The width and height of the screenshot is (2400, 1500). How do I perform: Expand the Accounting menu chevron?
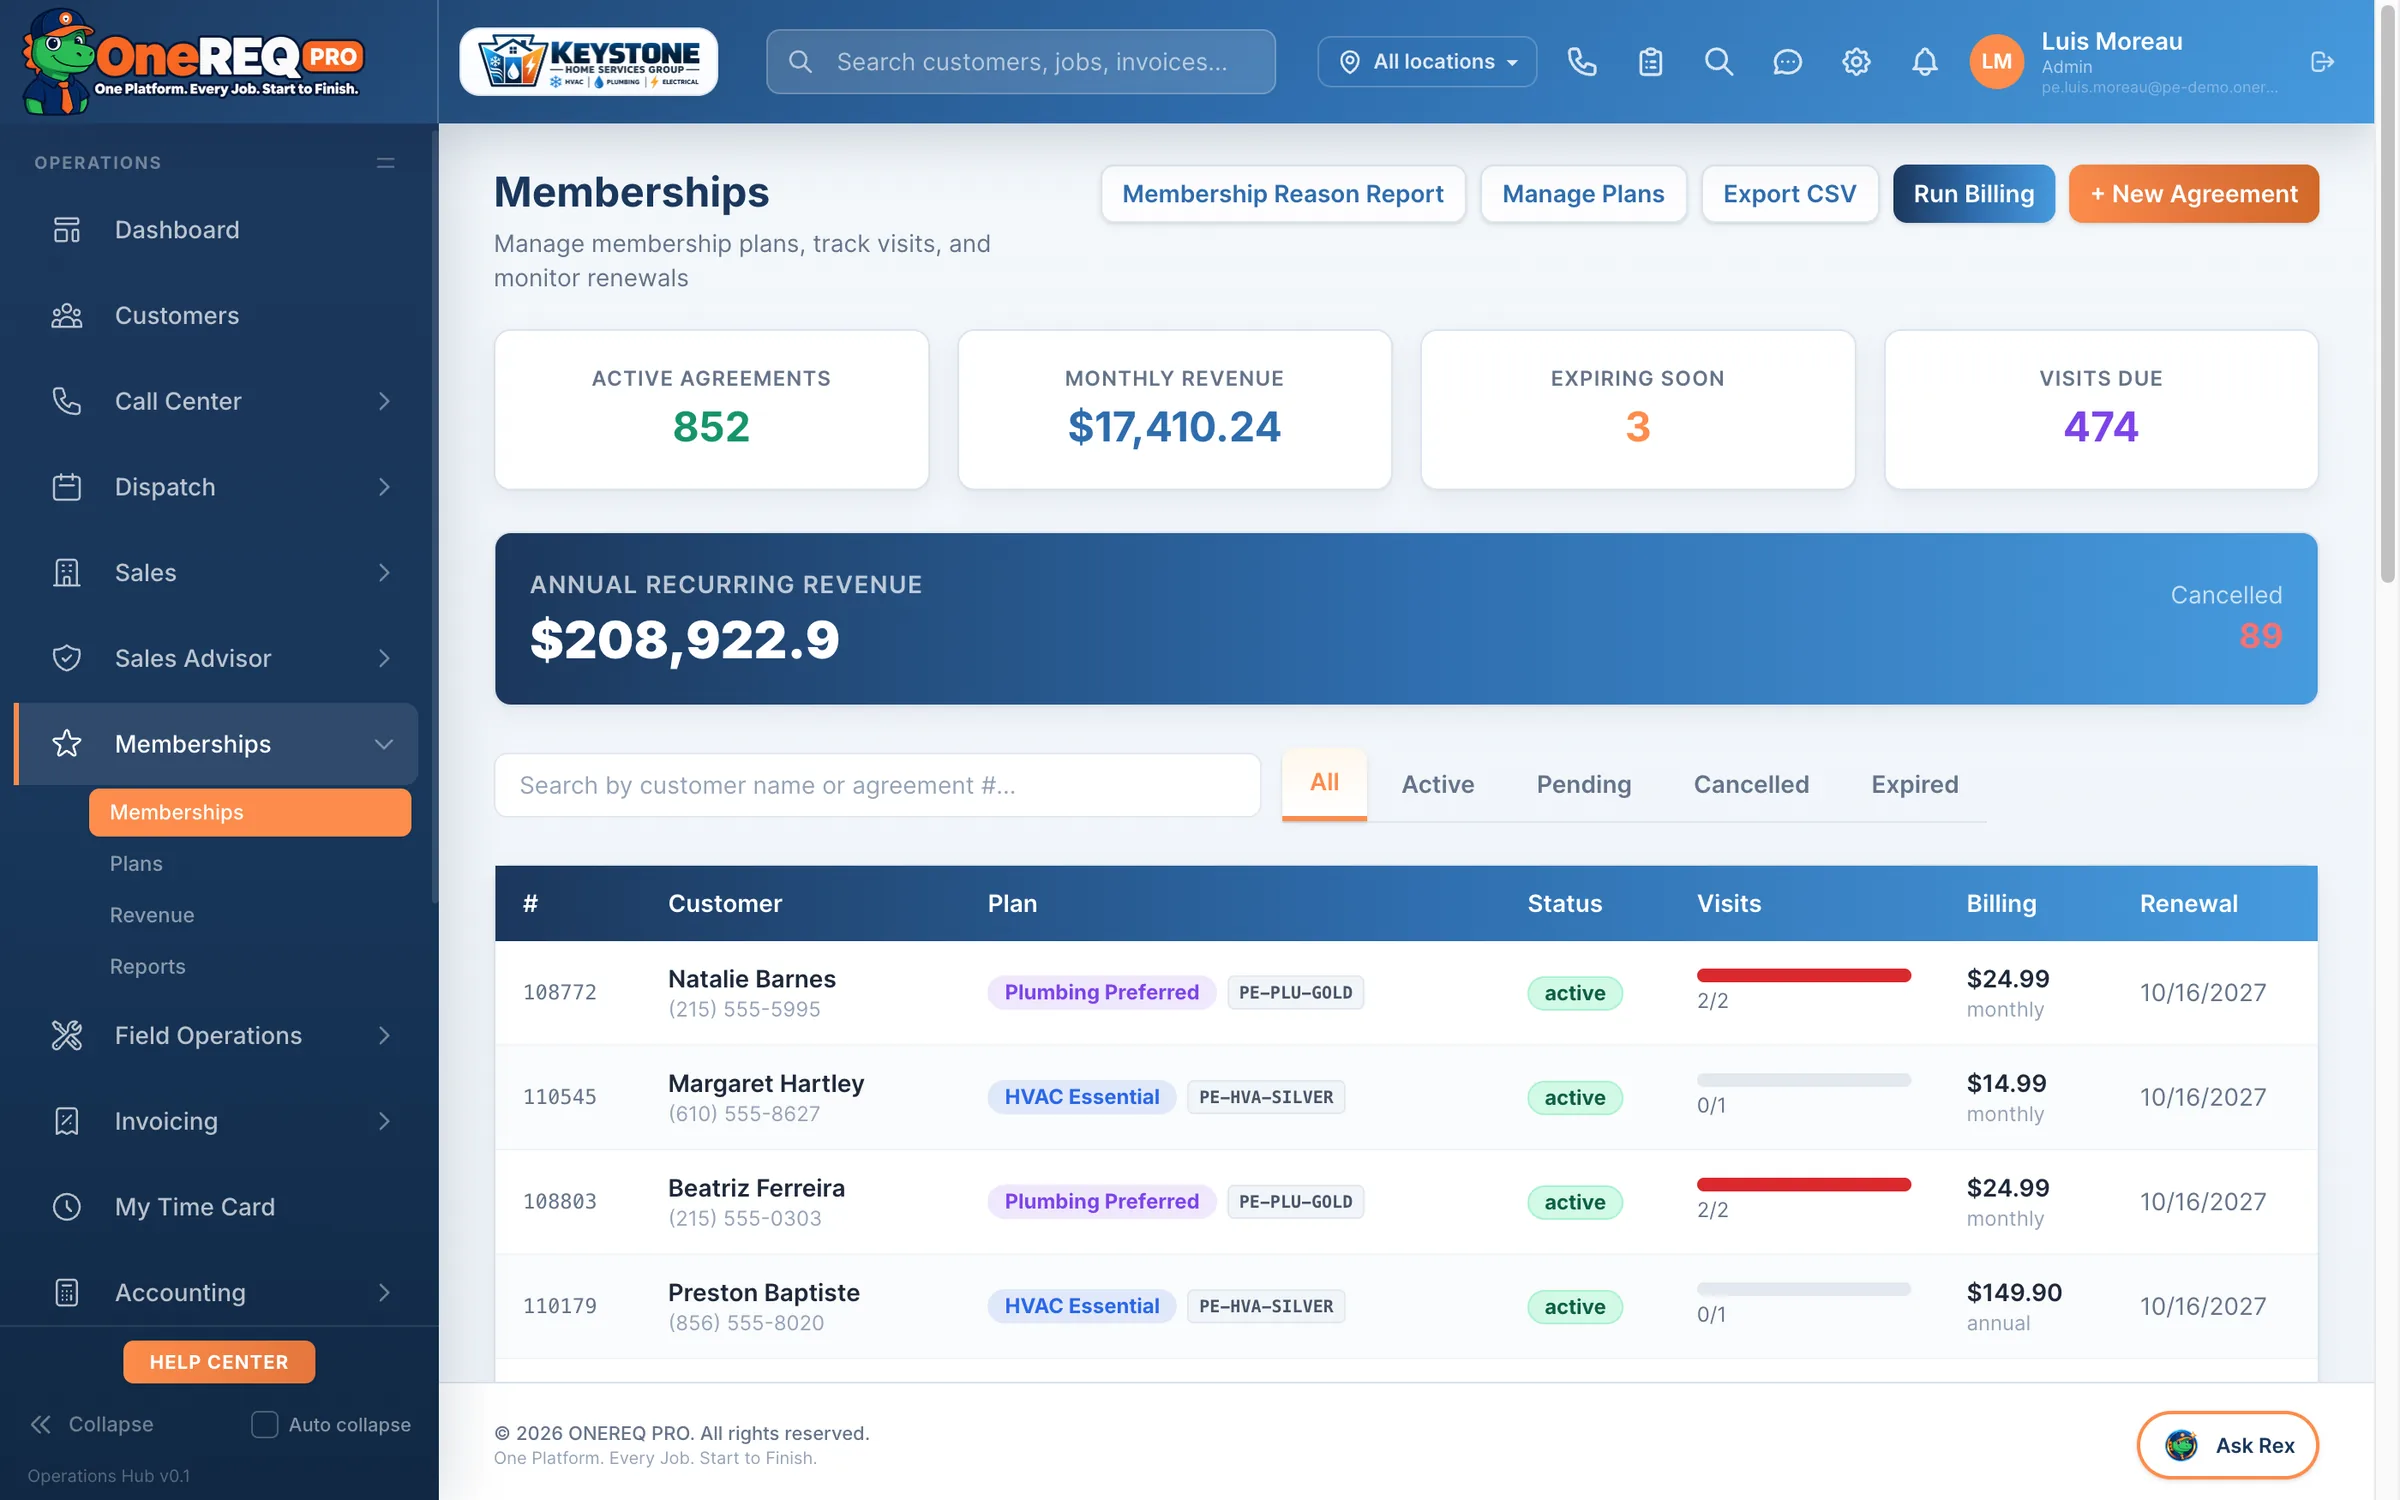click(x=384, y=1293)
